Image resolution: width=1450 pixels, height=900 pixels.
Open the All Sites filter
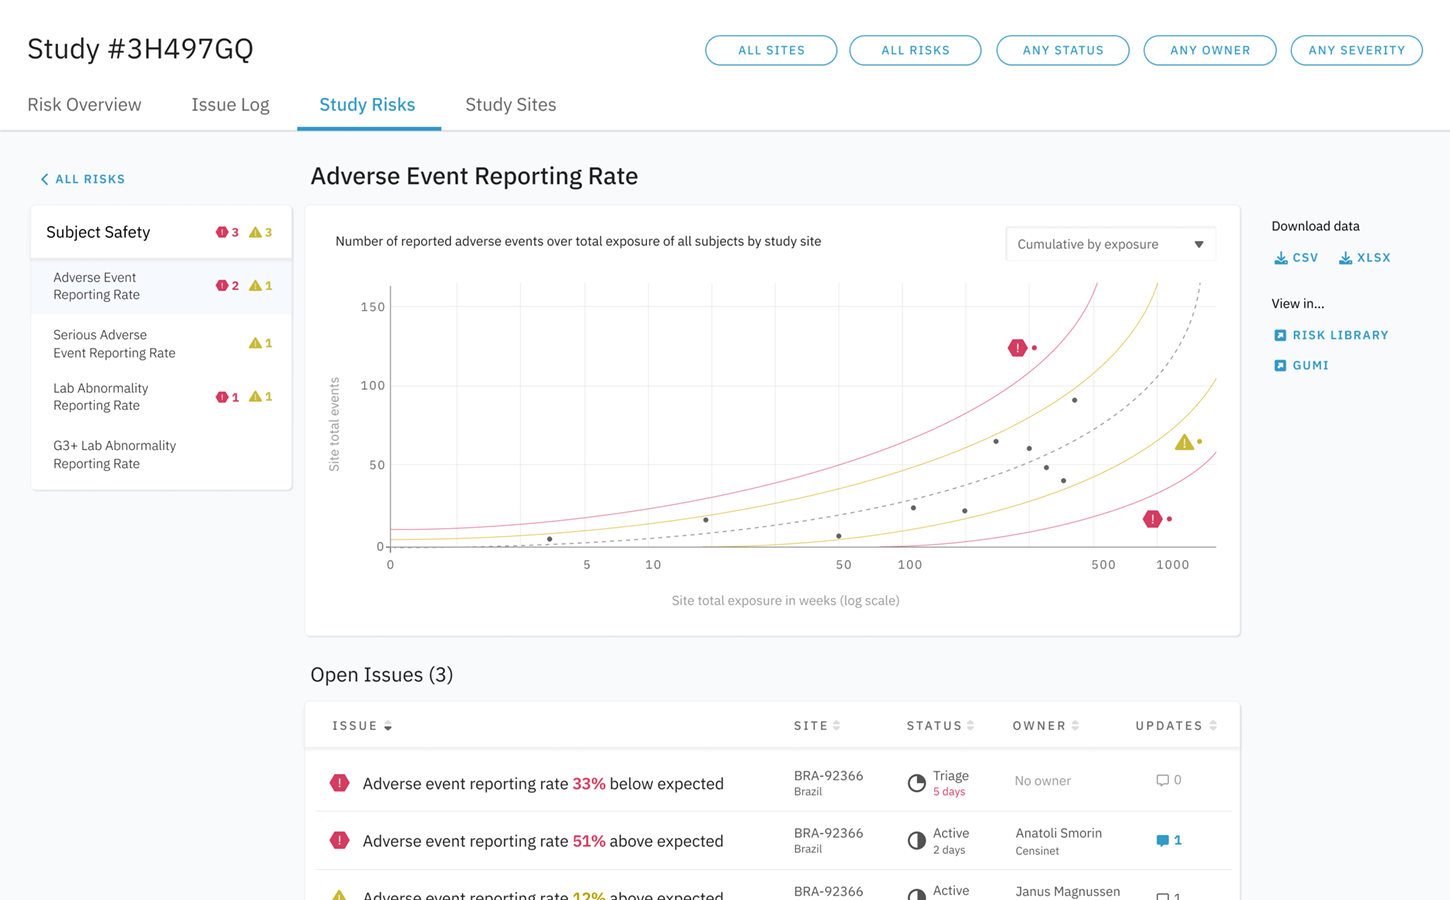pyautogui.click(x=771, y=50)
